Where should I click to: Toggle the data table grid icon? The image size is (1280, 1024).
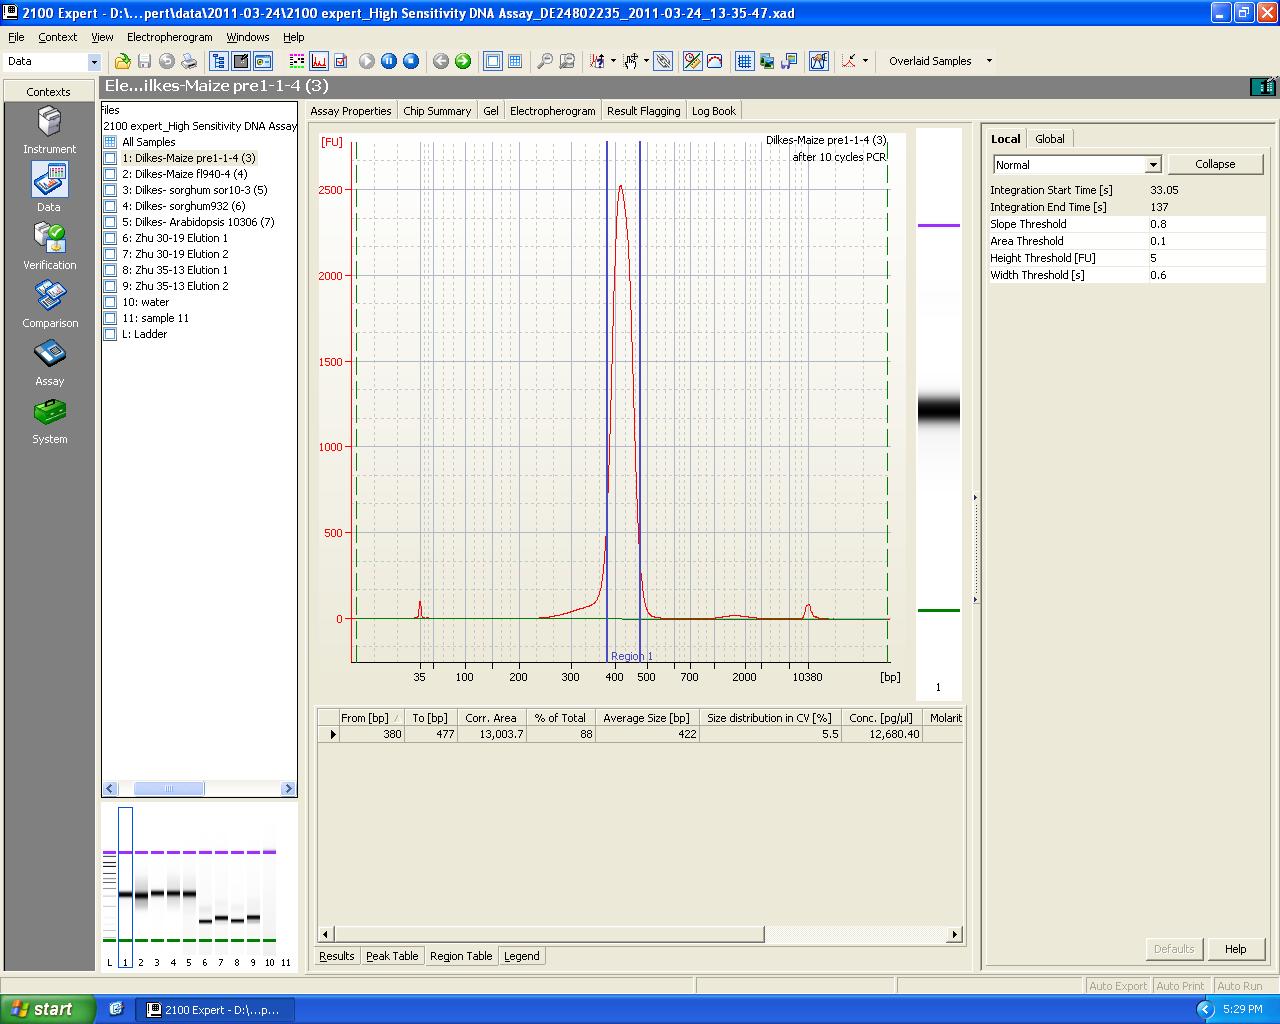pos(744,61)
